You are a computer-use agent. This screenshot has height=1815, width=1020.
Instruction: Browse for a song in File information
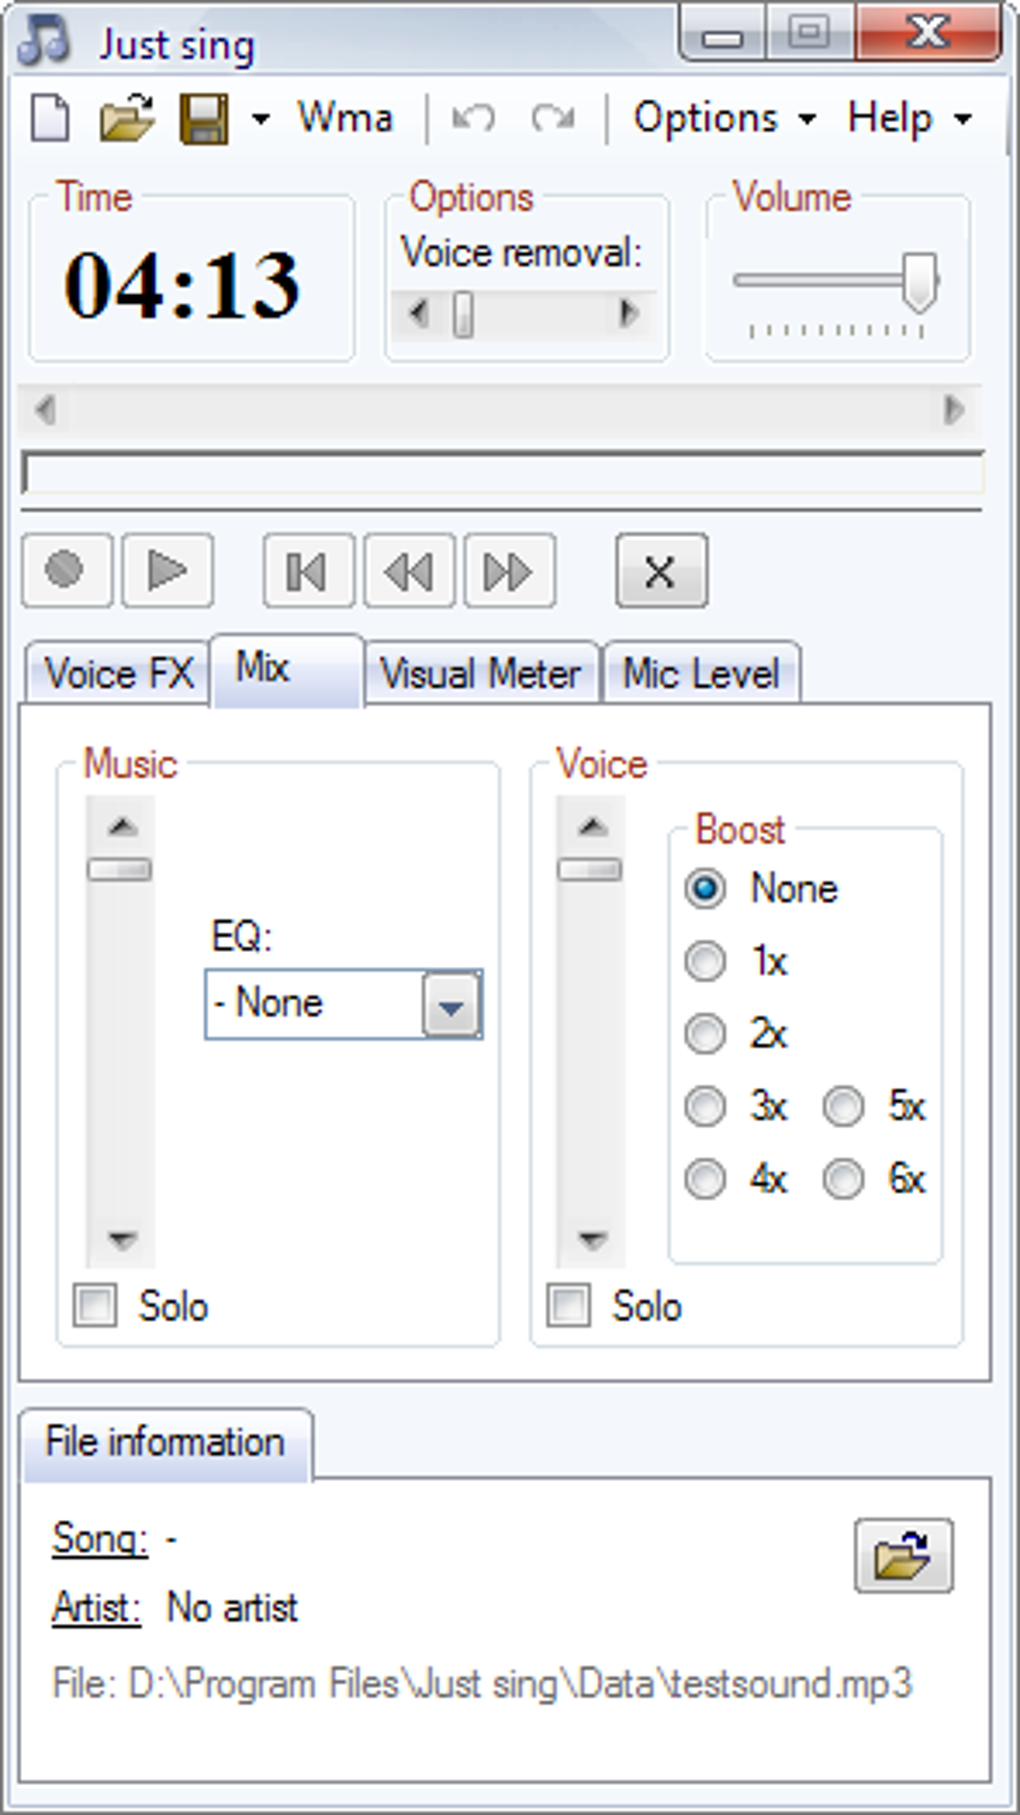click(x=903, y=1556)
